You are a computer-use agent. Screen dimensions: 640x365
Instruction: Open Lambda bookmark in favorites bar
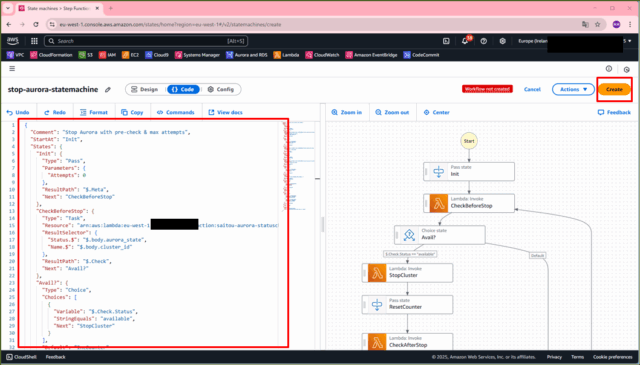(x=286, y=55)
